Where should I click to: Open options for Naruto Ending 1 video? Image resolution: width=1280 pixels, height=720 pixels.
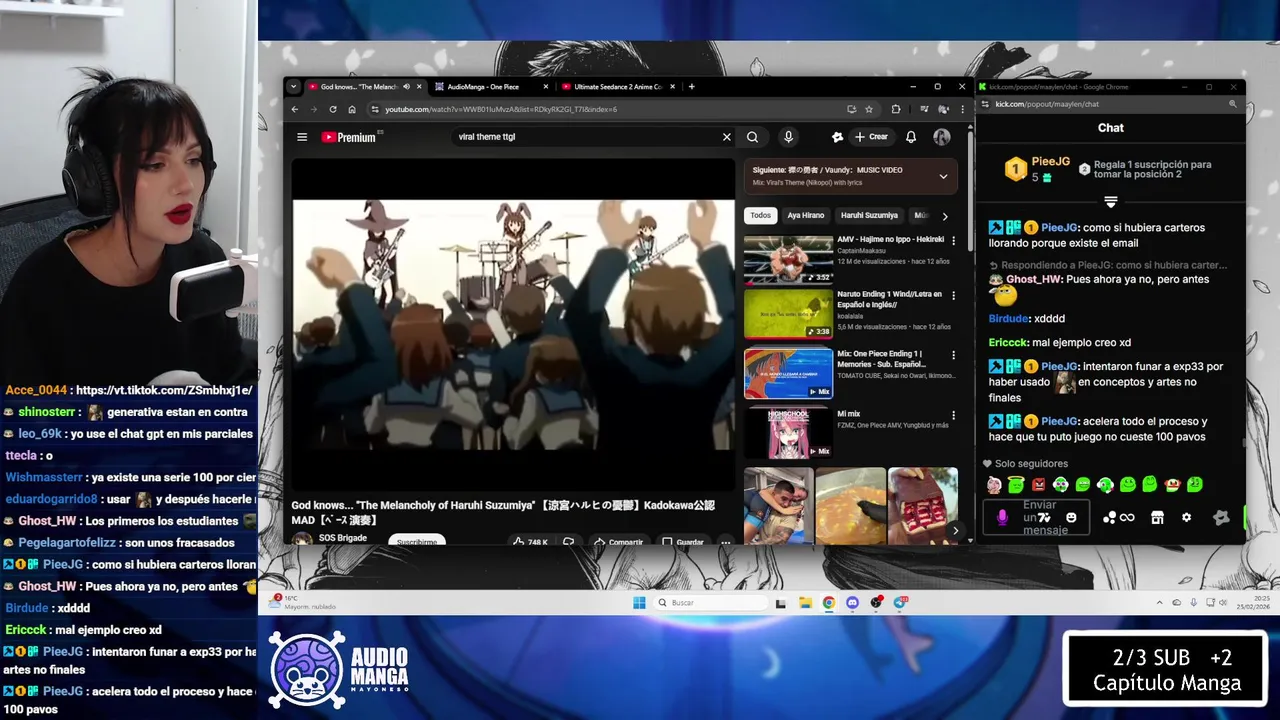pyautogui.click(x=953, y=296)
